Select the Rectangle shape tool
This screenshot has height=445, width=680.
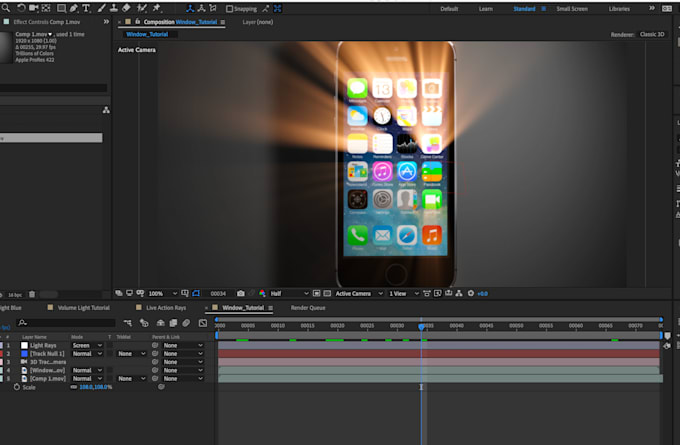click(62, 8)
